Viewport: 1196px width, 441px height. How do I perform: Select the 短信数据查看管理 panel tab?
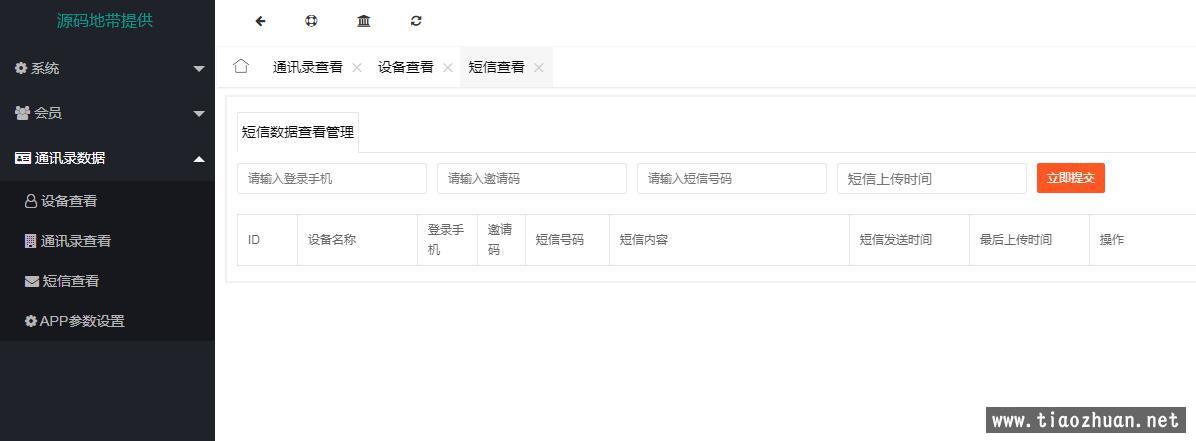tap(298, 132)
